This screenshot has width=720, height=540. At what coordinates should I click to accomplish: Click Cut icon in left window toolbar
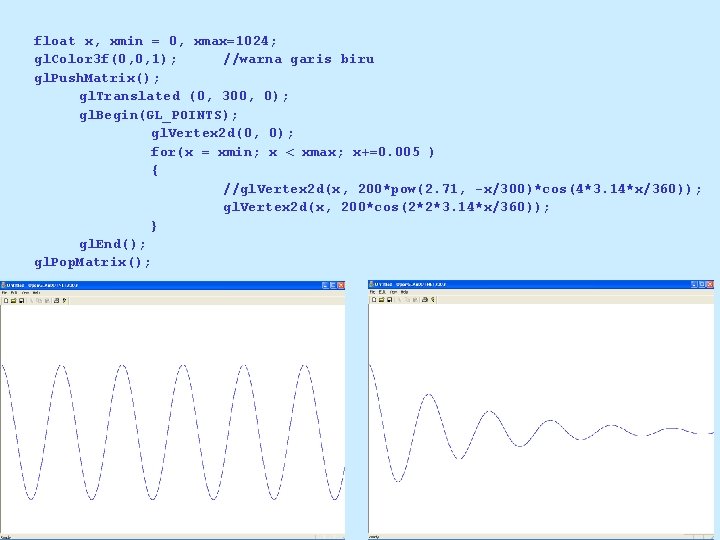click(31, 301)
